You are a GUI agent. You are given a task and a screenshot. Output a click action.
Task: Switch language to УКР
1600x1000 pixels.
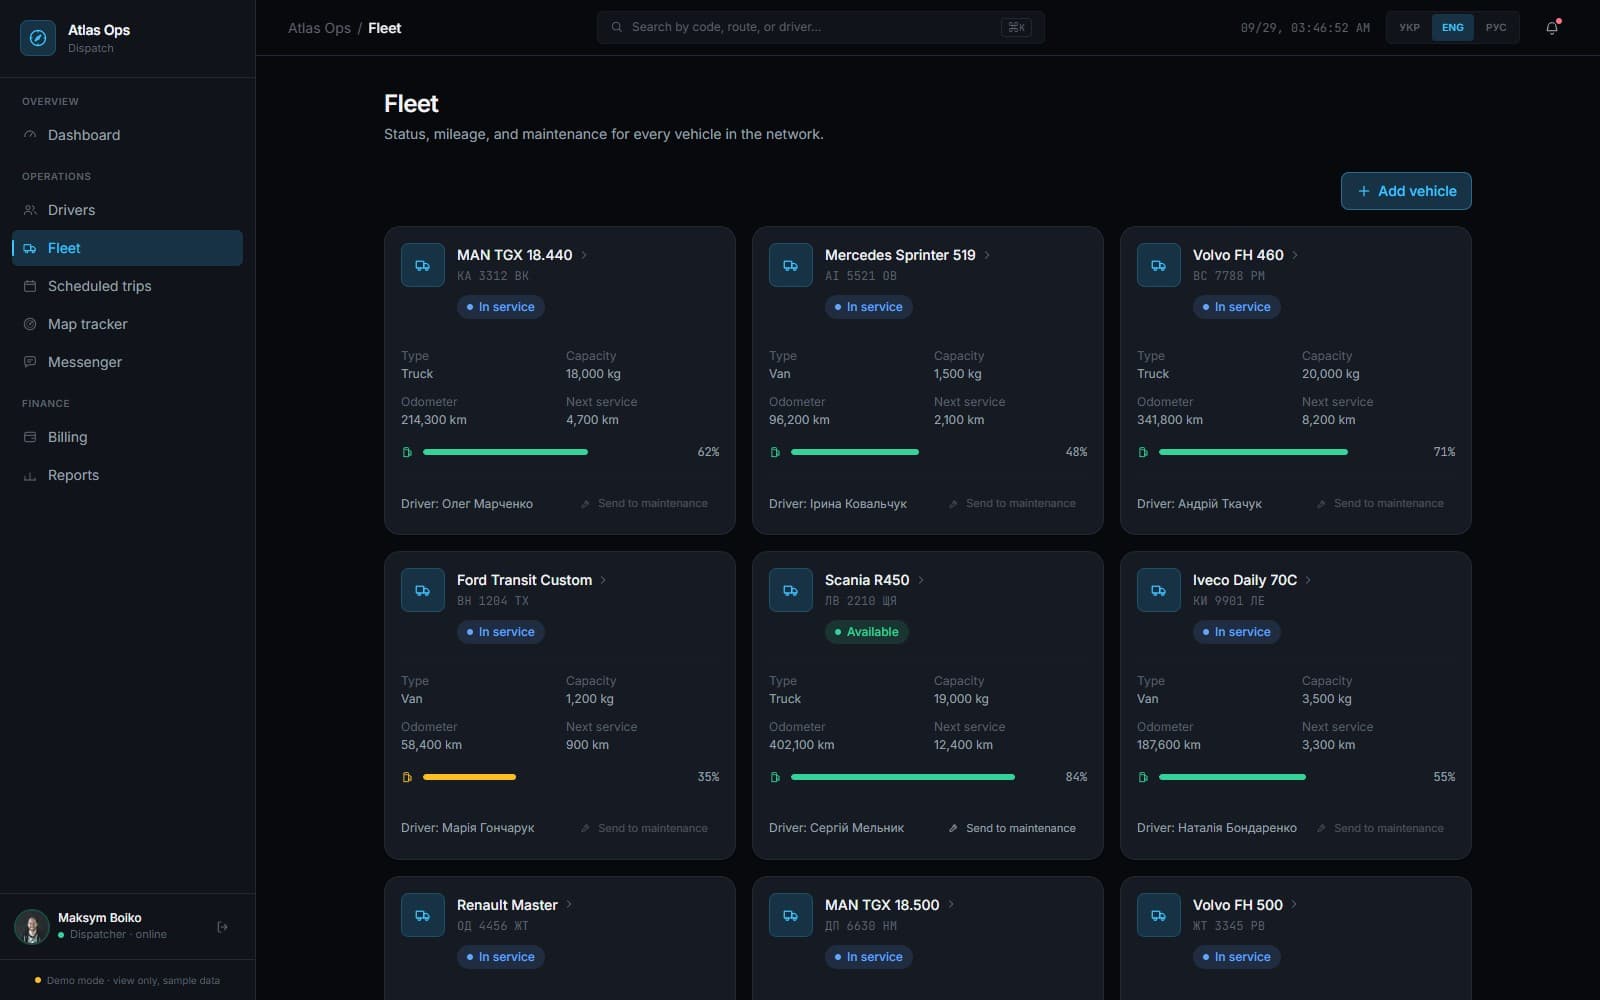(1410, 28)
